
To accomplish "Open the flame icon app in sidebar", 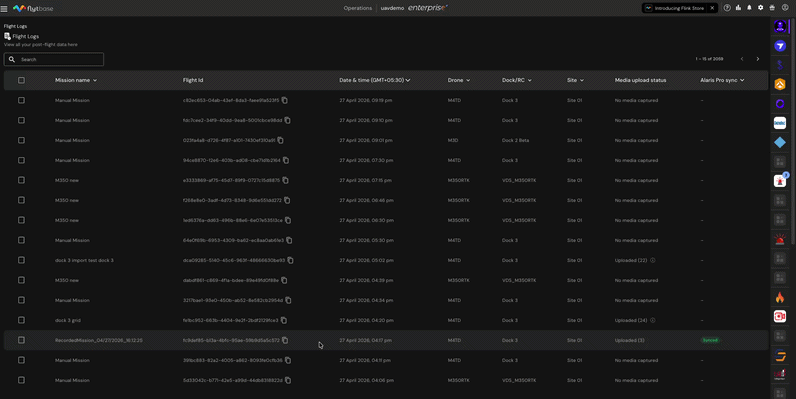I will (x=780, y=297).
